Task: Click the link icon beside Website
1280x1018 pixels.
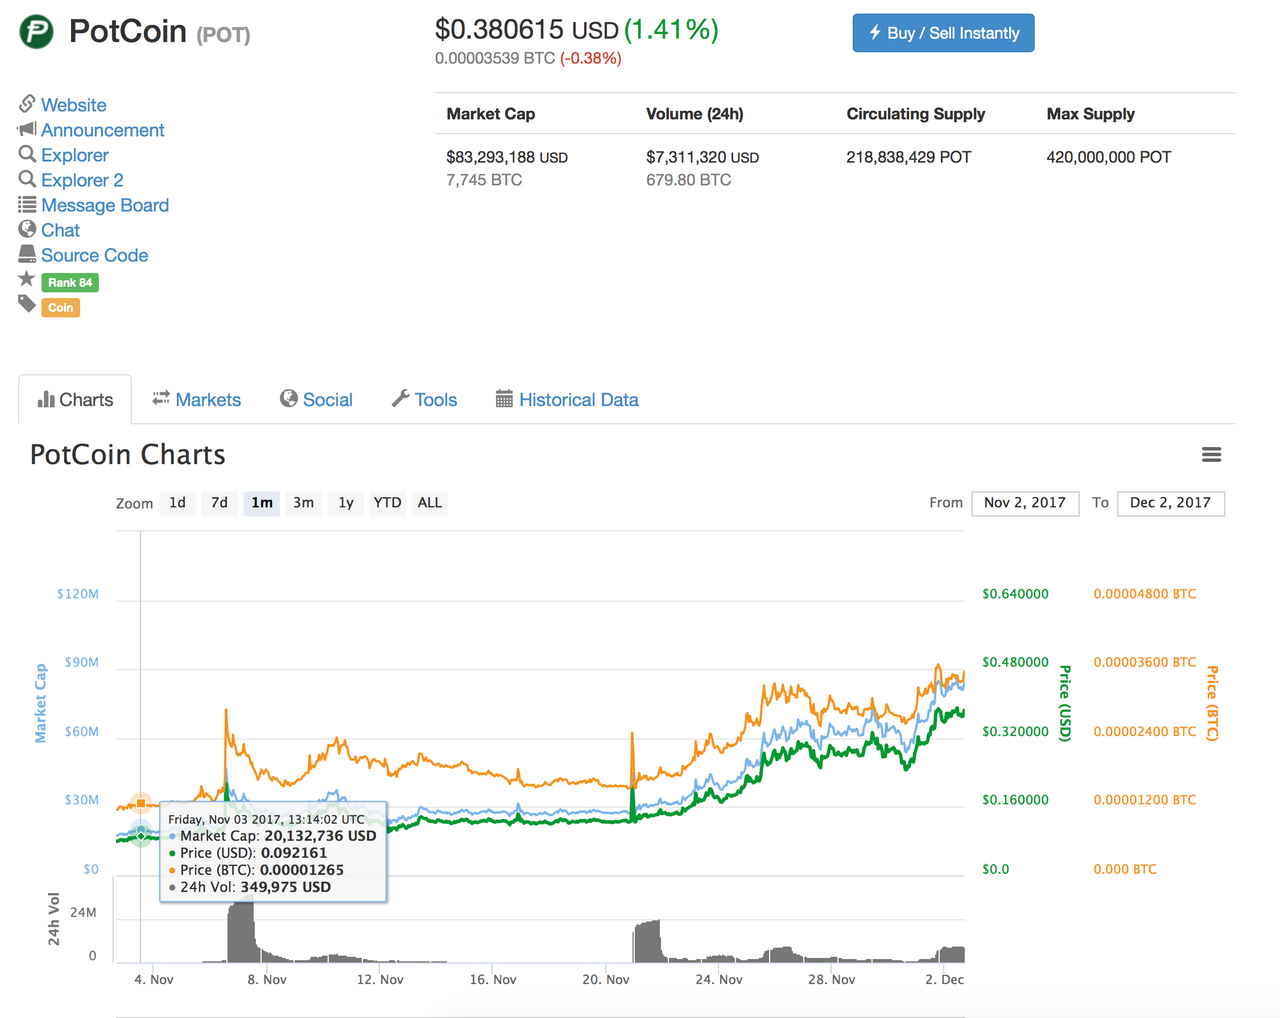Action: point(27,104)
